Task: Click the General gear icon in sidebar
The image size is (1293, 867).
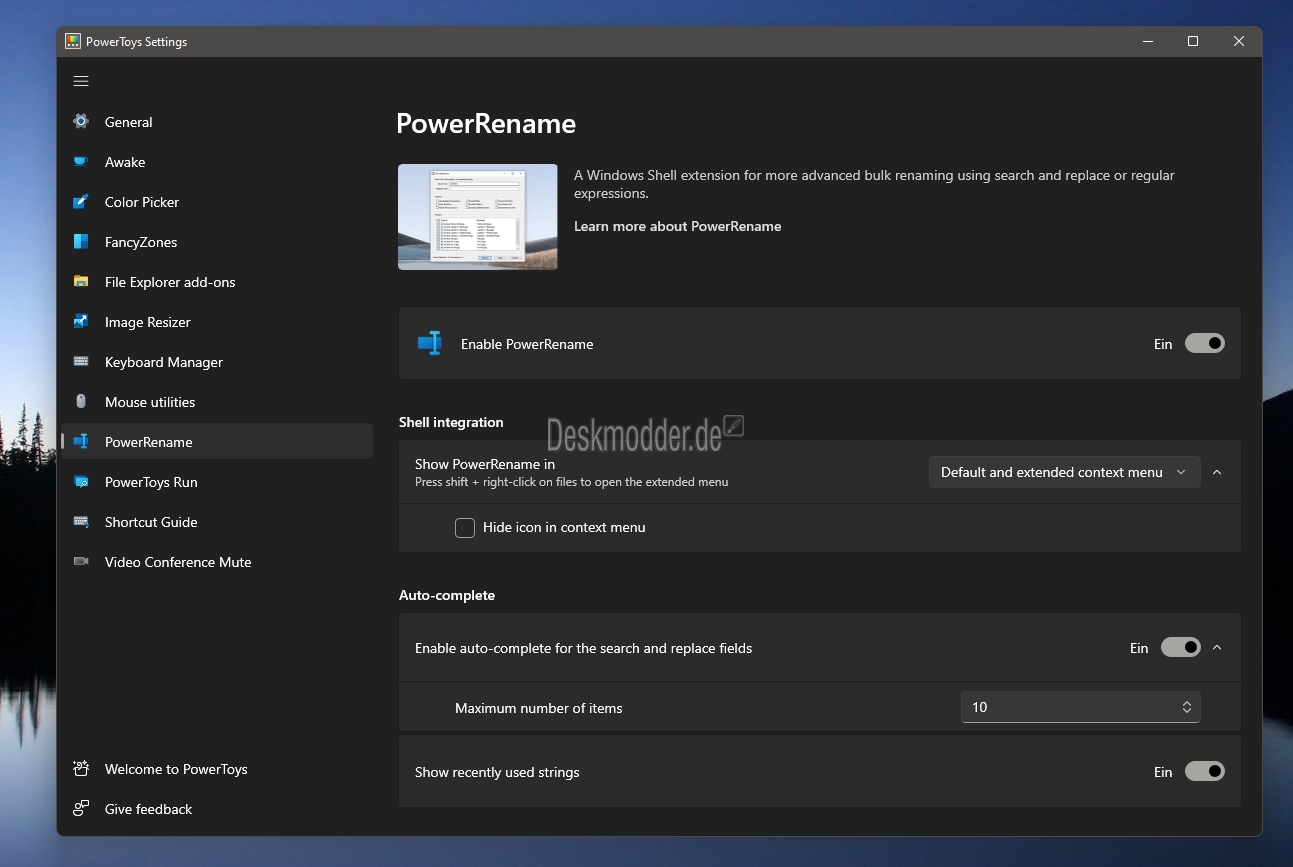Action: (81, 122)
